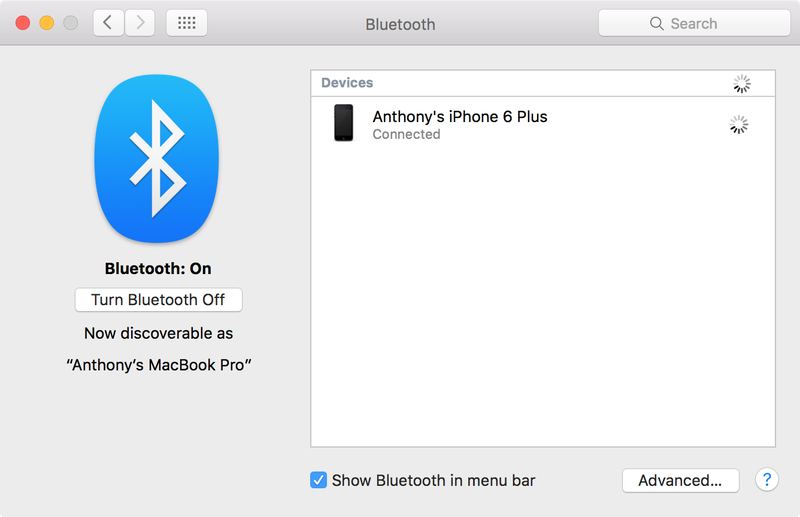Screen dimensions: 800x517
Task: Open the Advanced... options
Action: 680,480
